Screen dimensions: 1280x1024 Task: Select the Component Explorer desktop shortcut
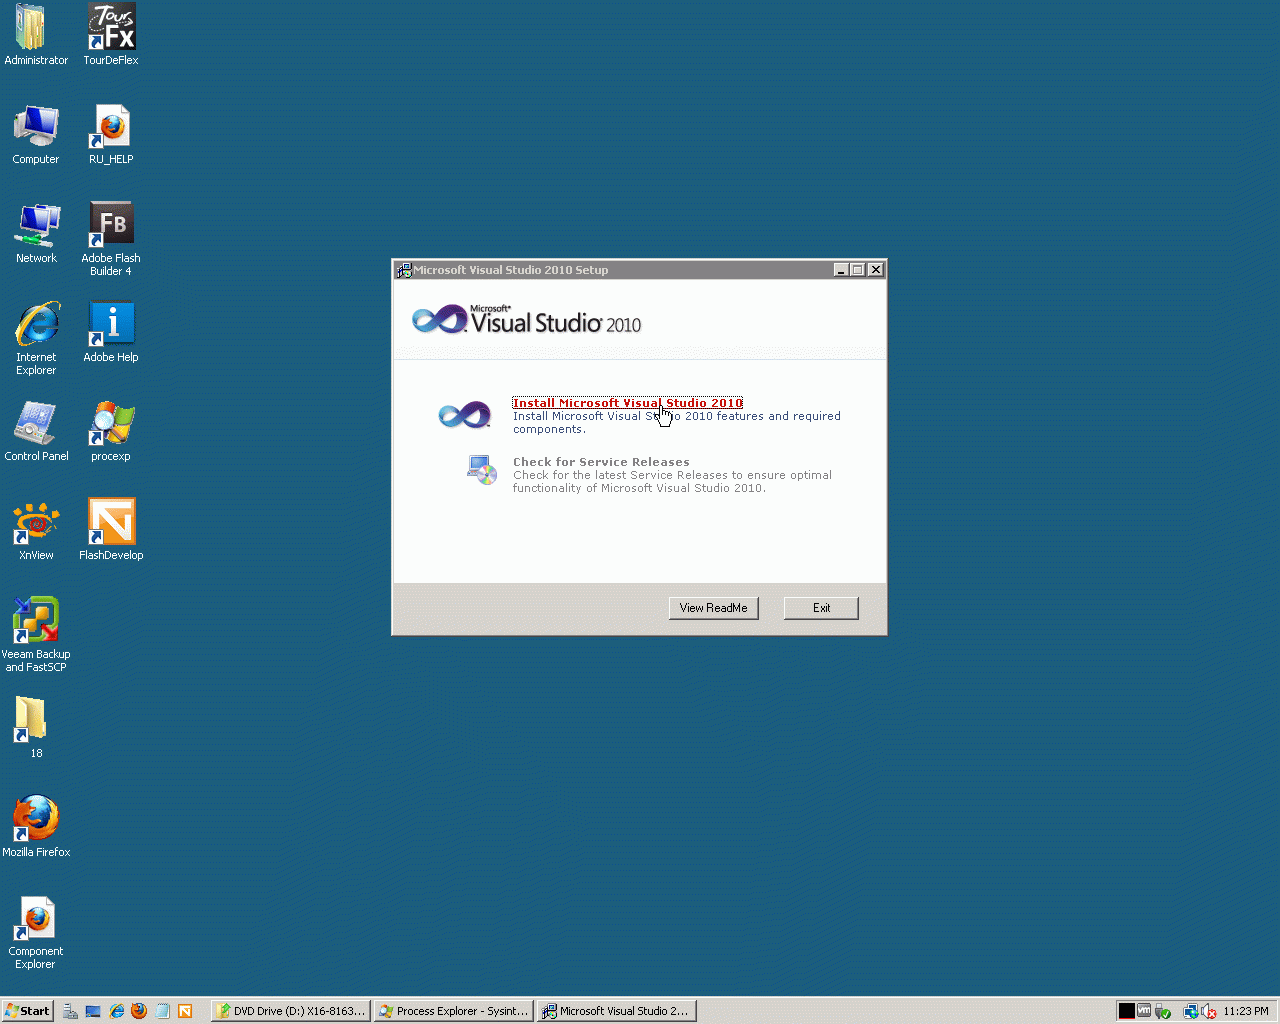[36, 931]
